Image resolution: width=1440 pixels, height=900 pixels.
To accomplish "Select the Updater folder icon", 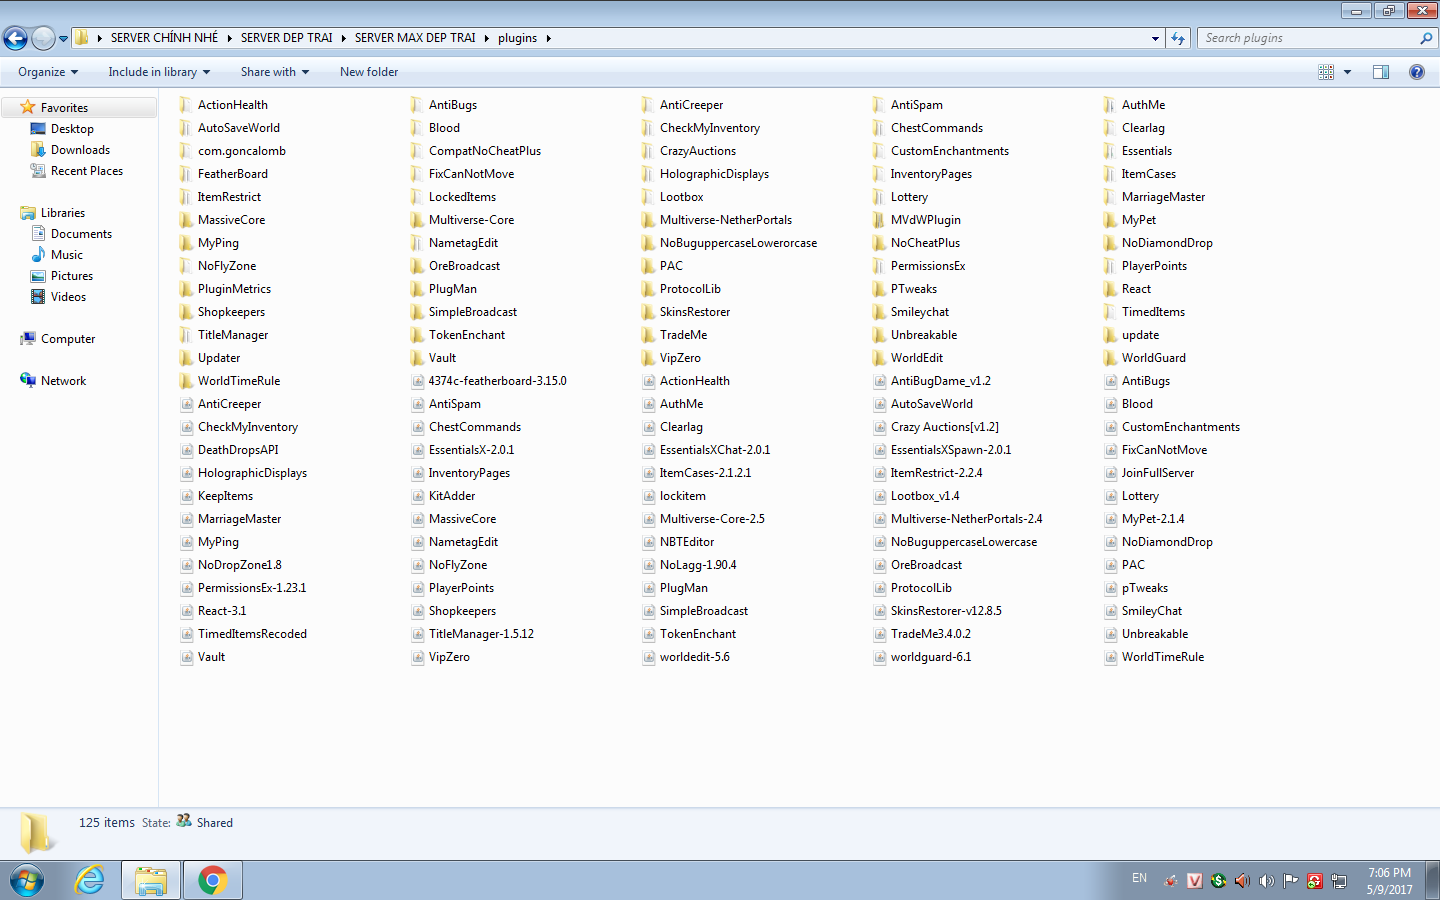I will point(185,358).
